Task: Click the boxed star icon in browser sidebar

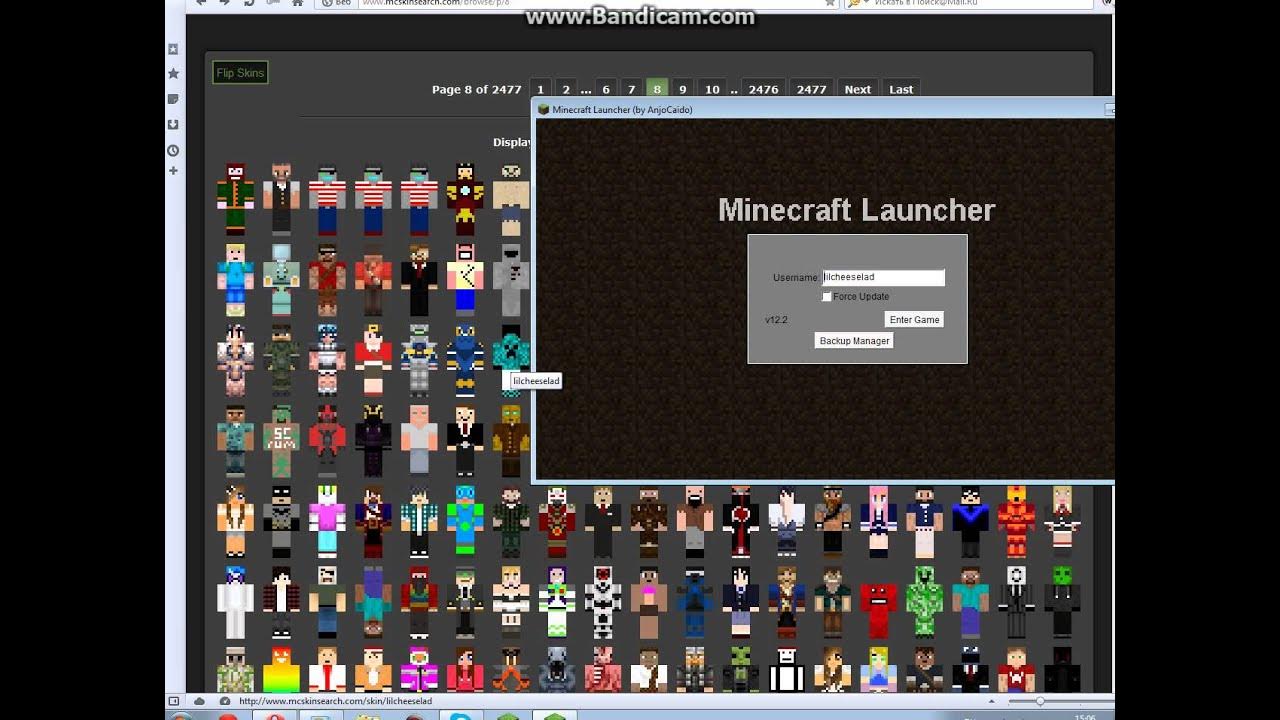Action: [173, 49]
